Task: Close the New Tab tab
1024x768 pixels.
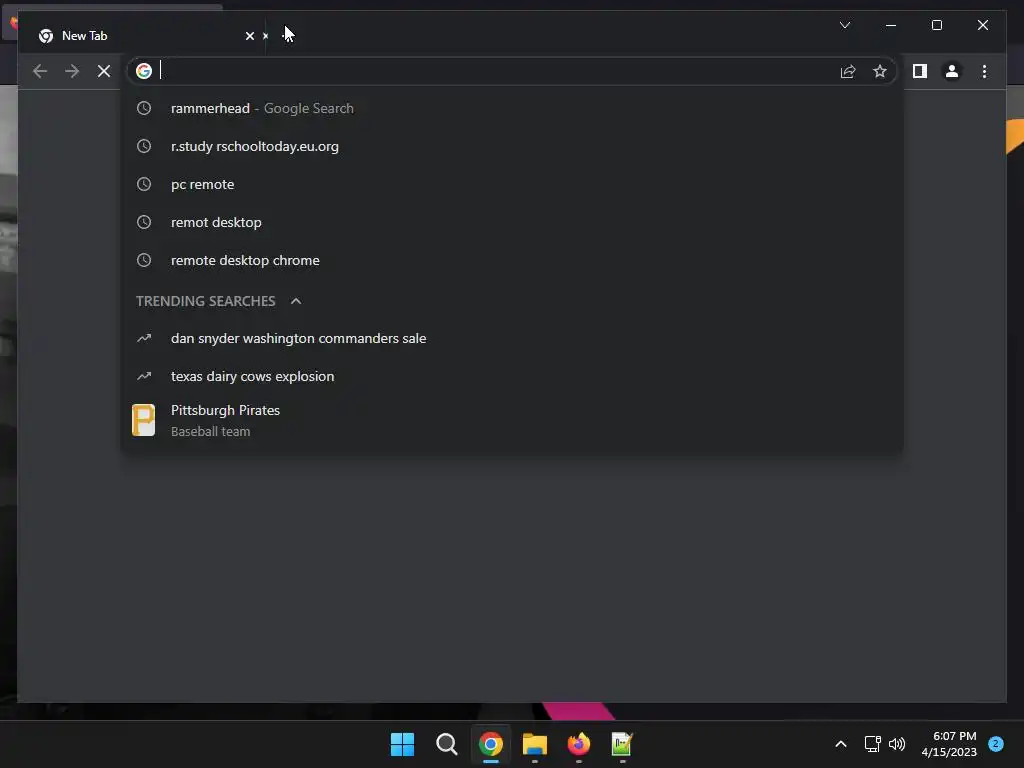Action: [x=249, y=36]
